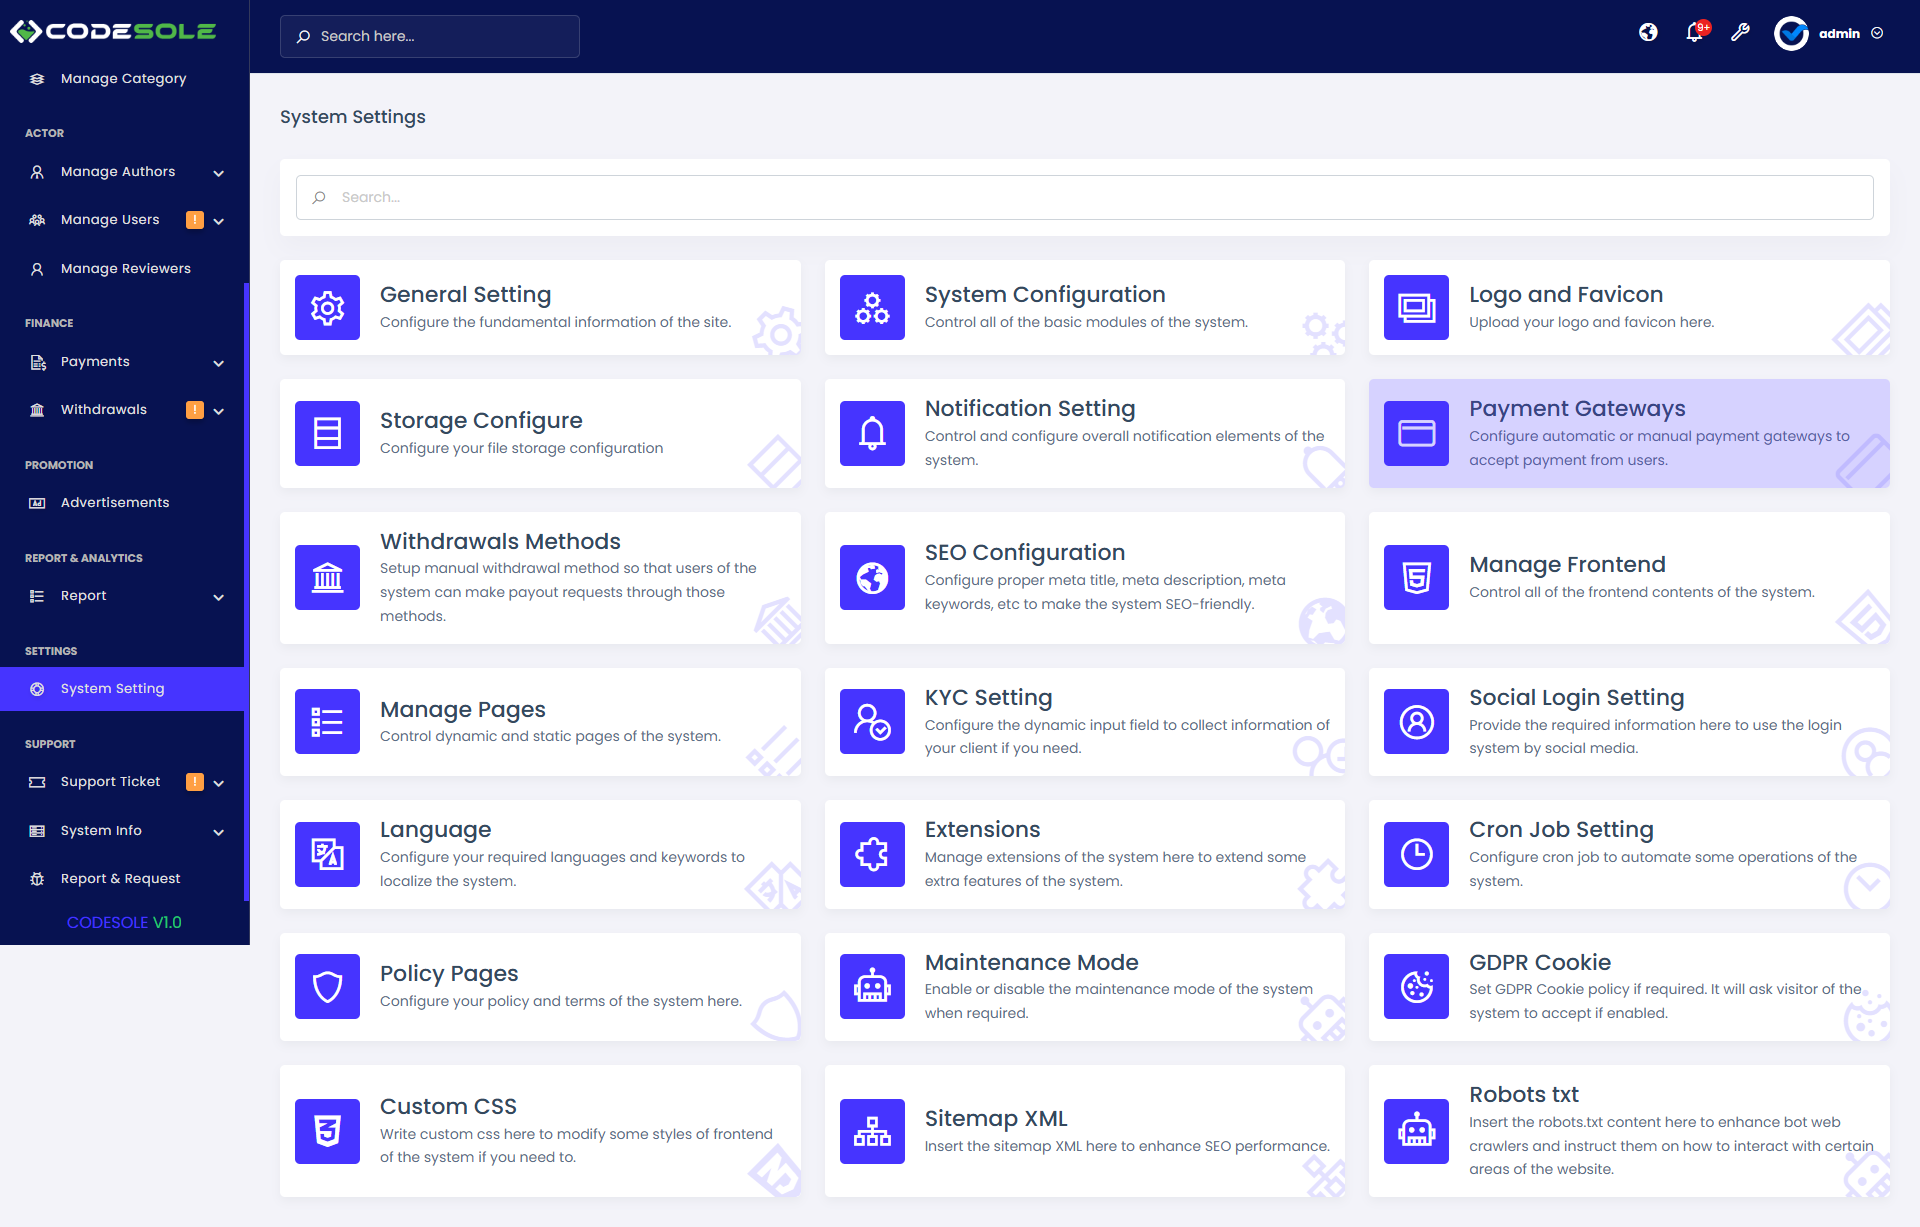Image resolution: width=1920 pixels, height=1227 pixels.
Task: Click the Maintenance Mode robot icon
Action: point(872,986)
